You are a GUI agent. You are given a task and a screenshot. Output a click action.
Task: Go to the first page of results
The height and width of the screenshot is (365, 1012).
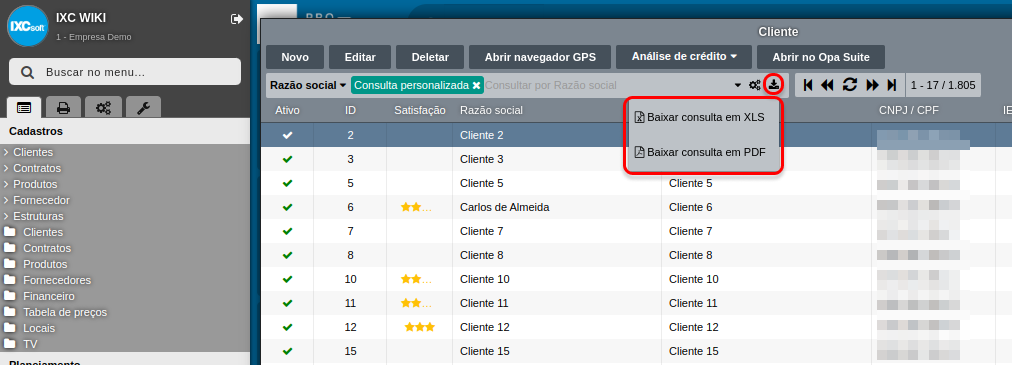pos(807,84)
